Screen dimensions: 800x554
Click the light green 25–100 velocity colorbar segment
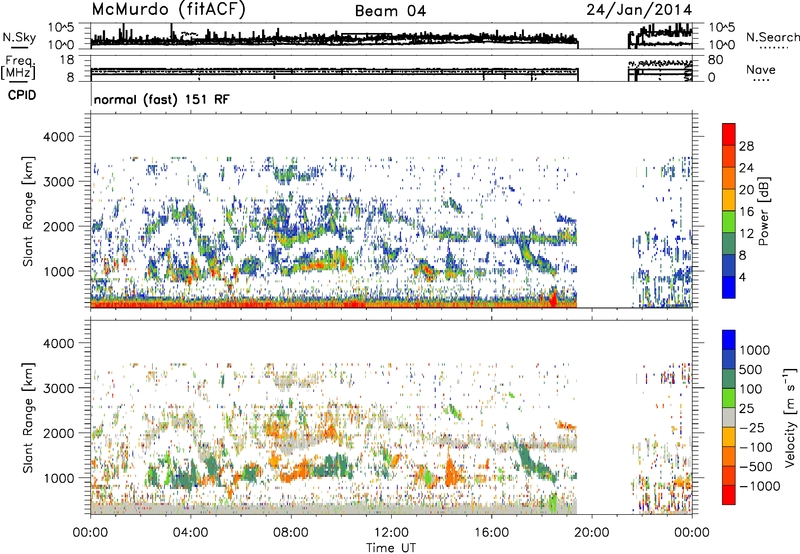[729, 398]
